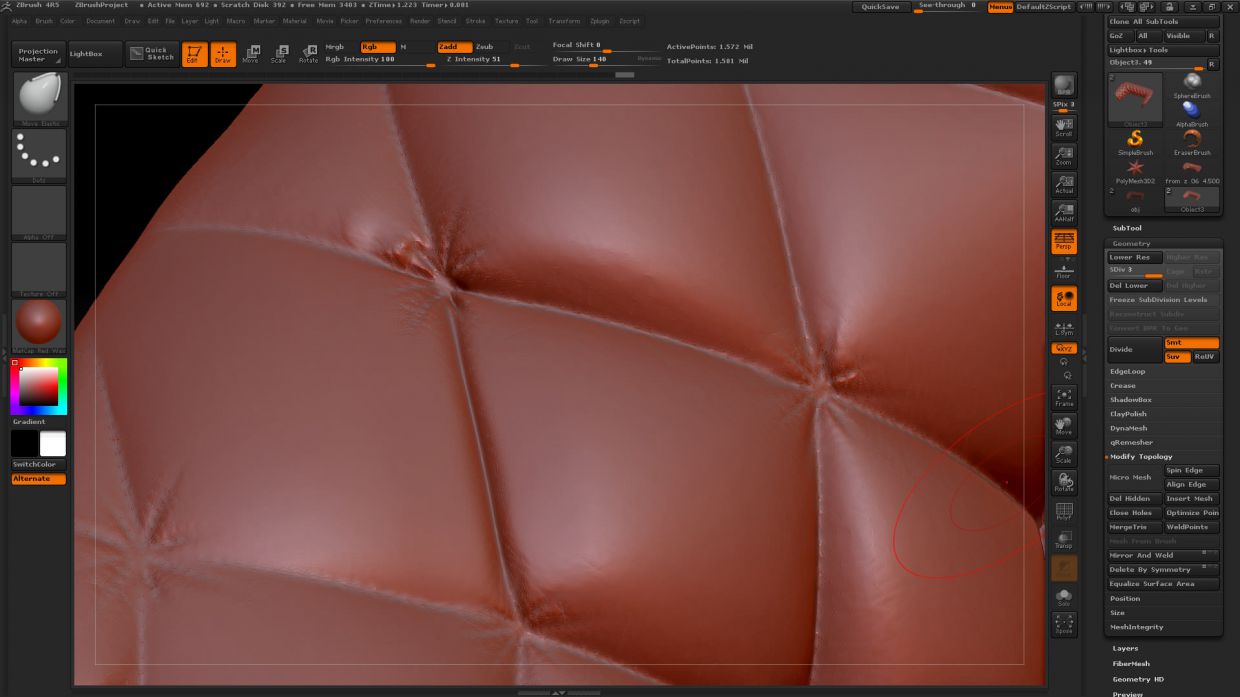This screenshot has height=697, width=1240.
Task: Click right shelf Move view icon
Action: pos(1064,426)
